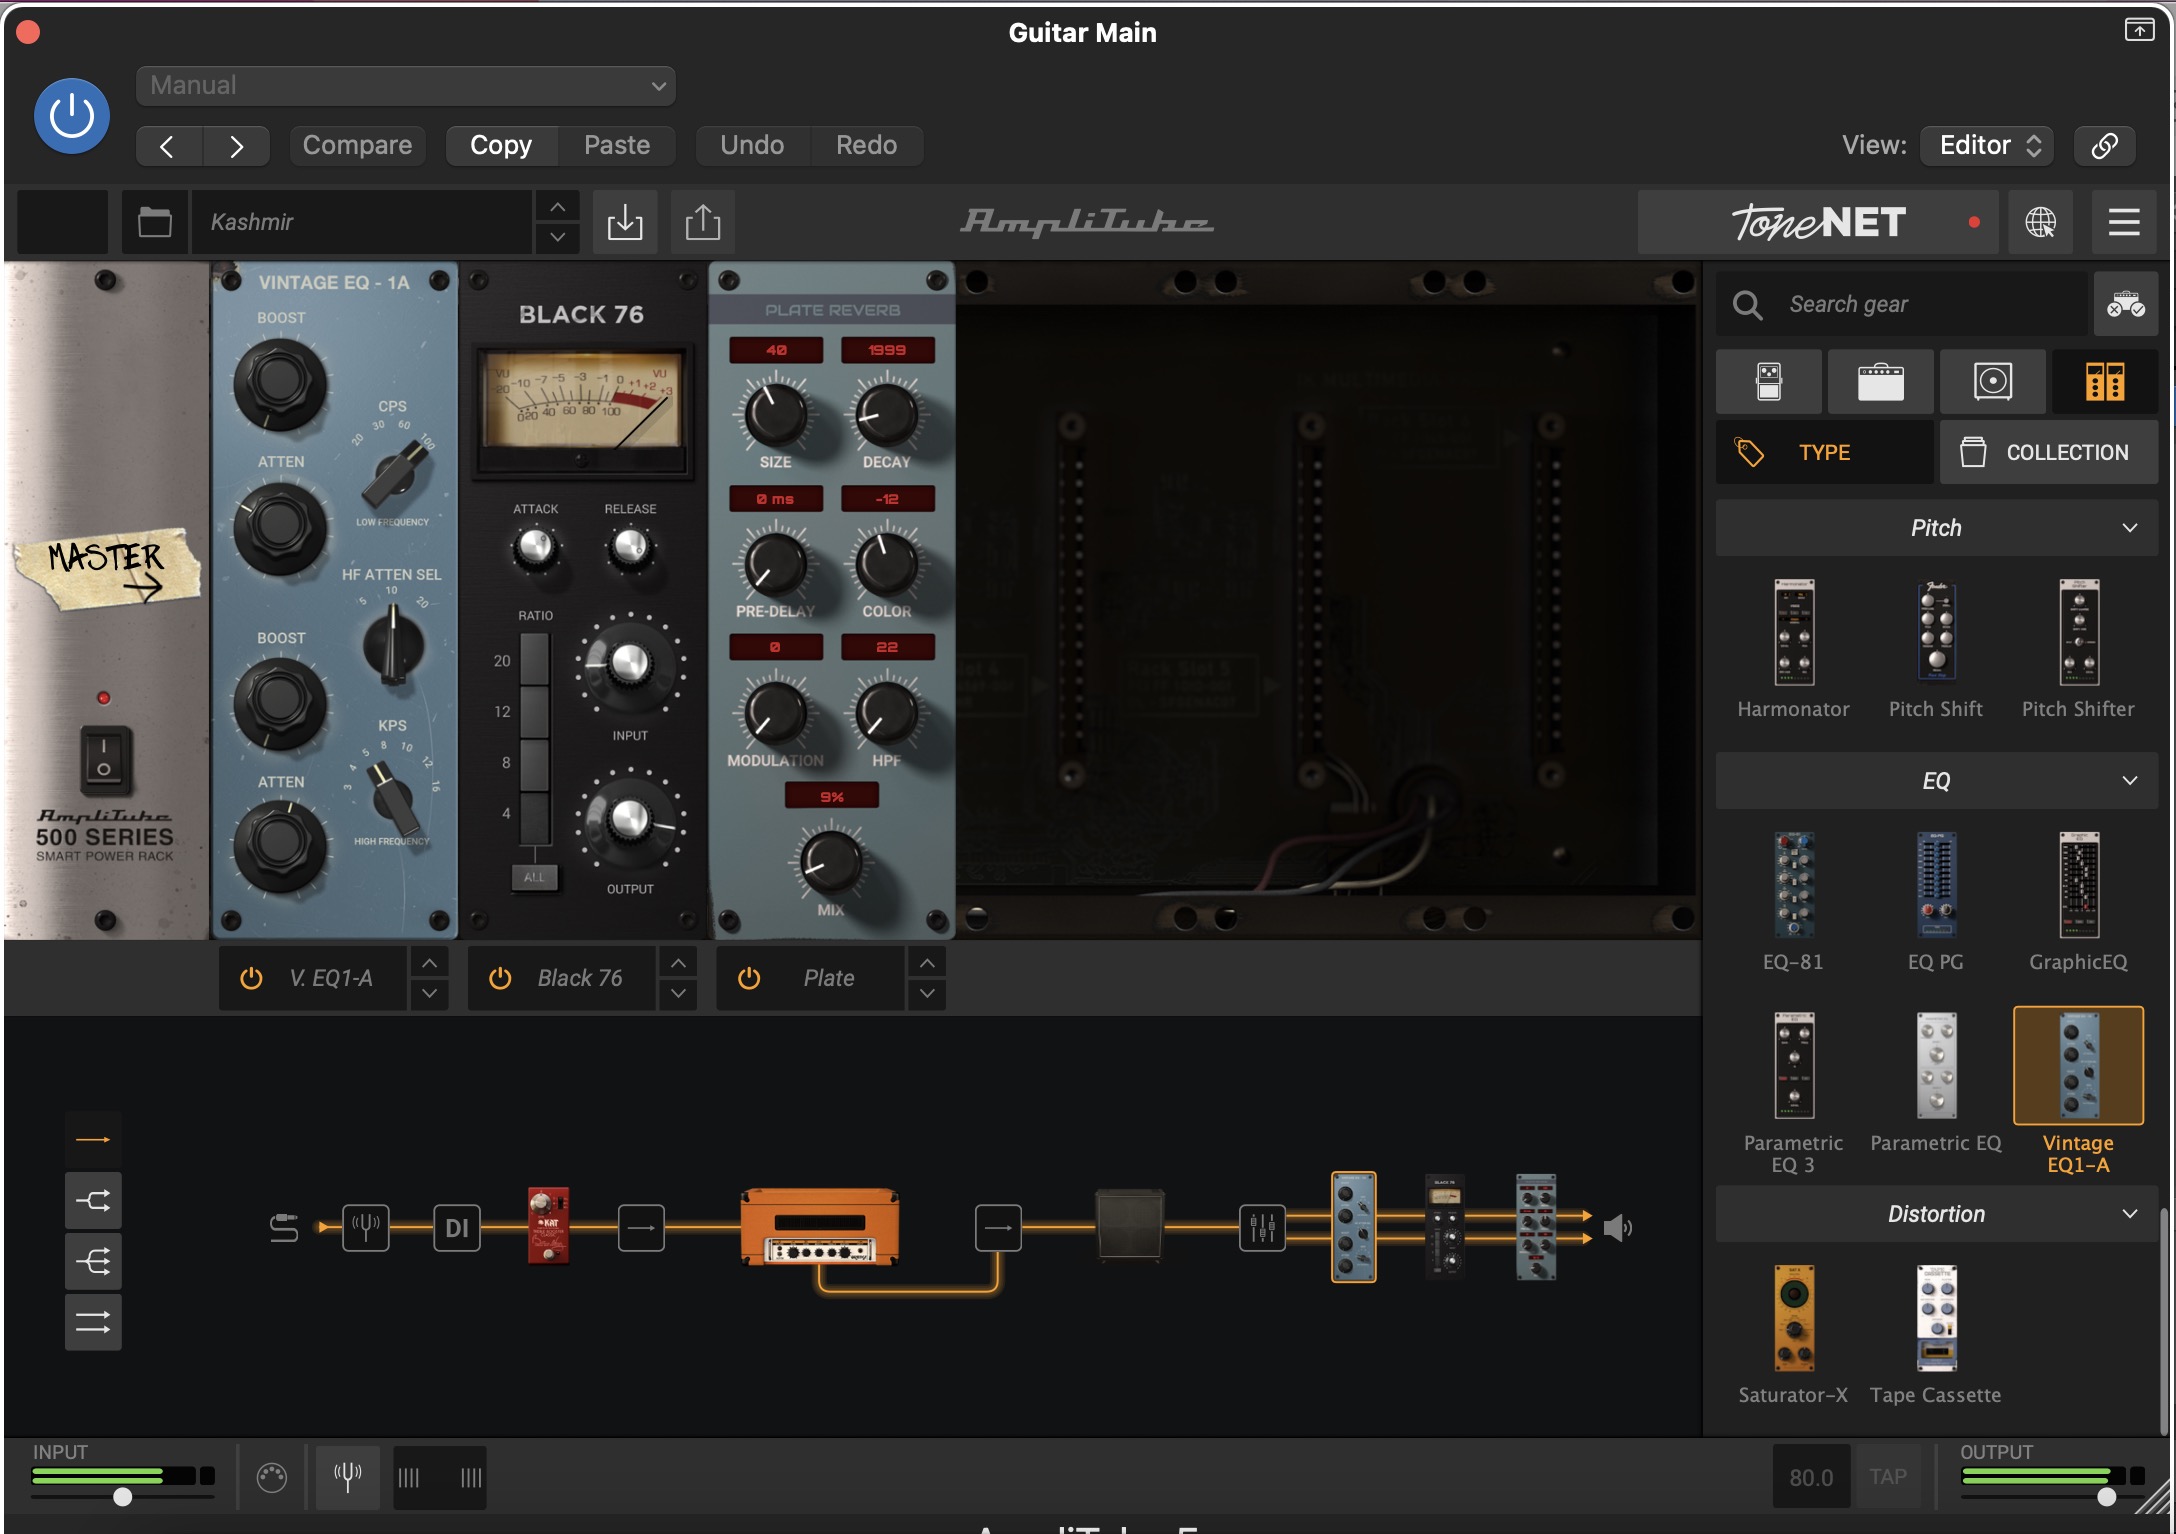Click the Redo button
This screenshot has width=2176, height=1534.
tap(866, 146)
